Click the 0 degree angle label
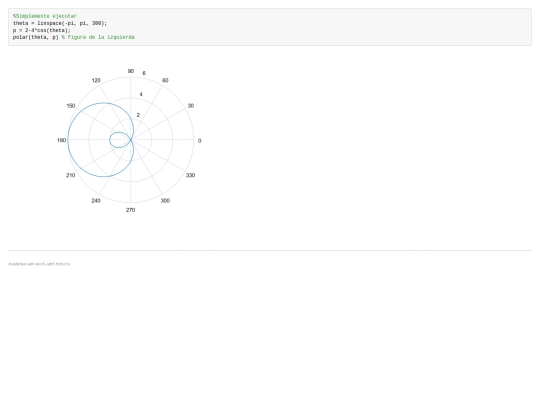Image resolution: width=540 pixels, height=405 pixels. (x=199, y=141)
